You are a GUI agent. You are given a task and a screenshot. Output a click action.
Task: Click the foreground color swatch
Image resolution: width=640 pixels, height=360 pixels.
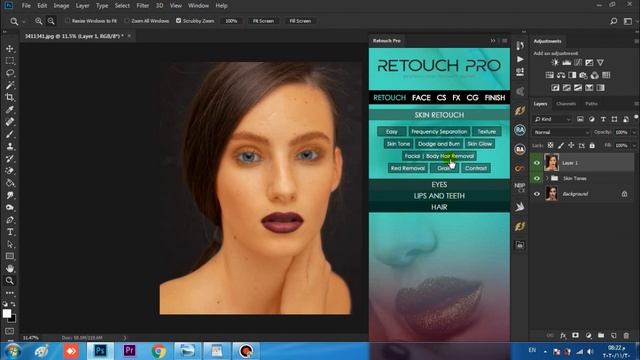point(7,313)
